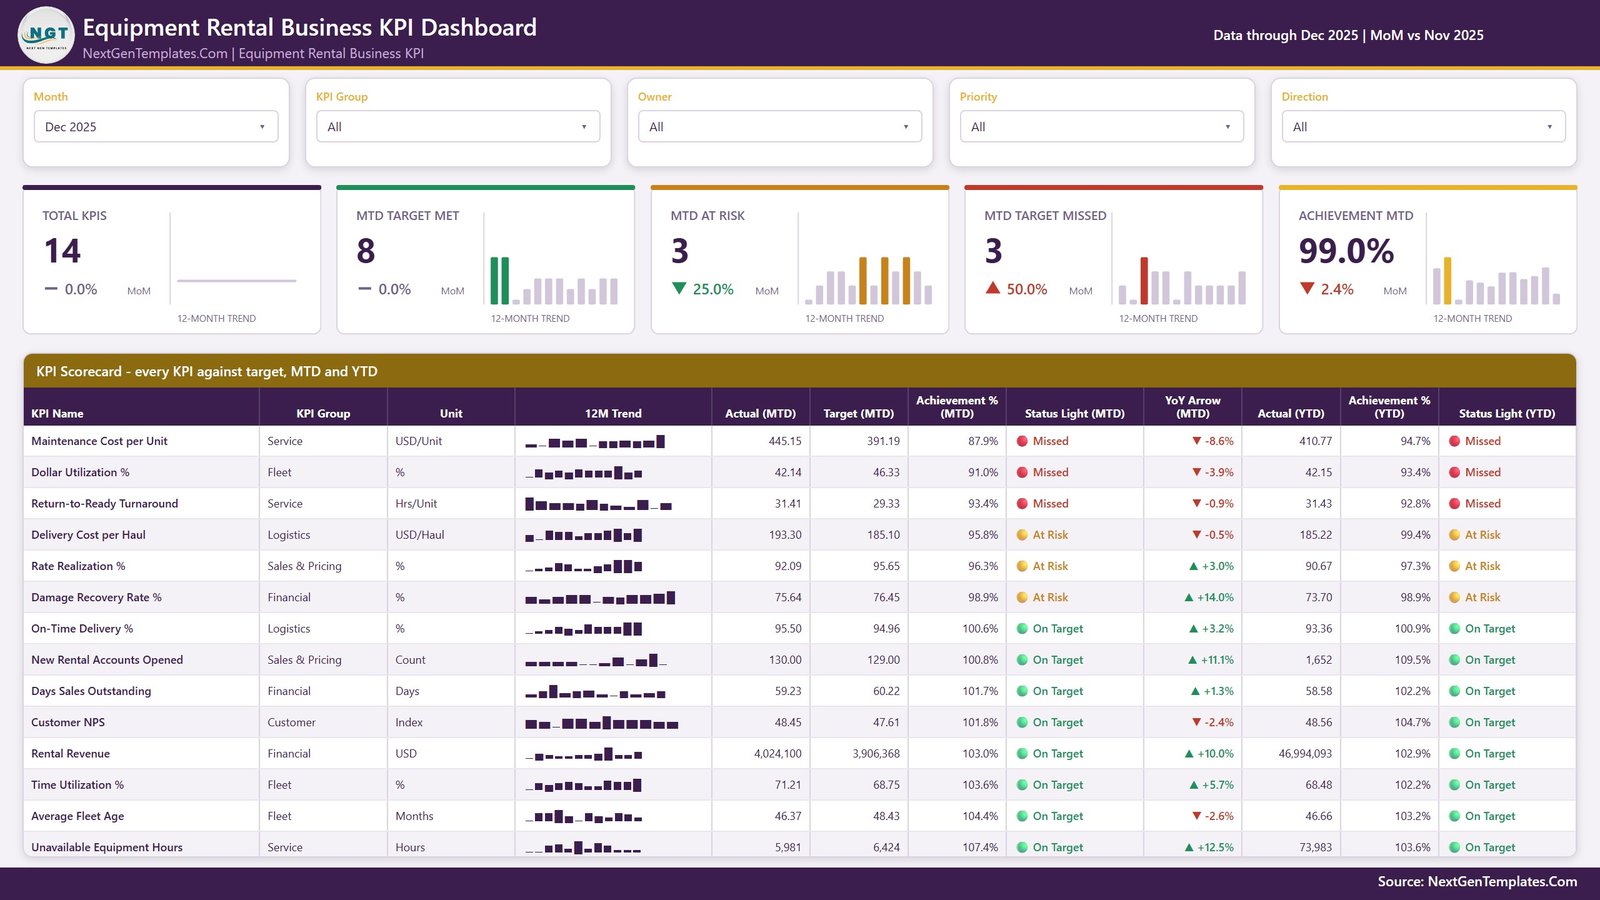Click the NGT logo in header
The image size is (1600, 900).
46,35
